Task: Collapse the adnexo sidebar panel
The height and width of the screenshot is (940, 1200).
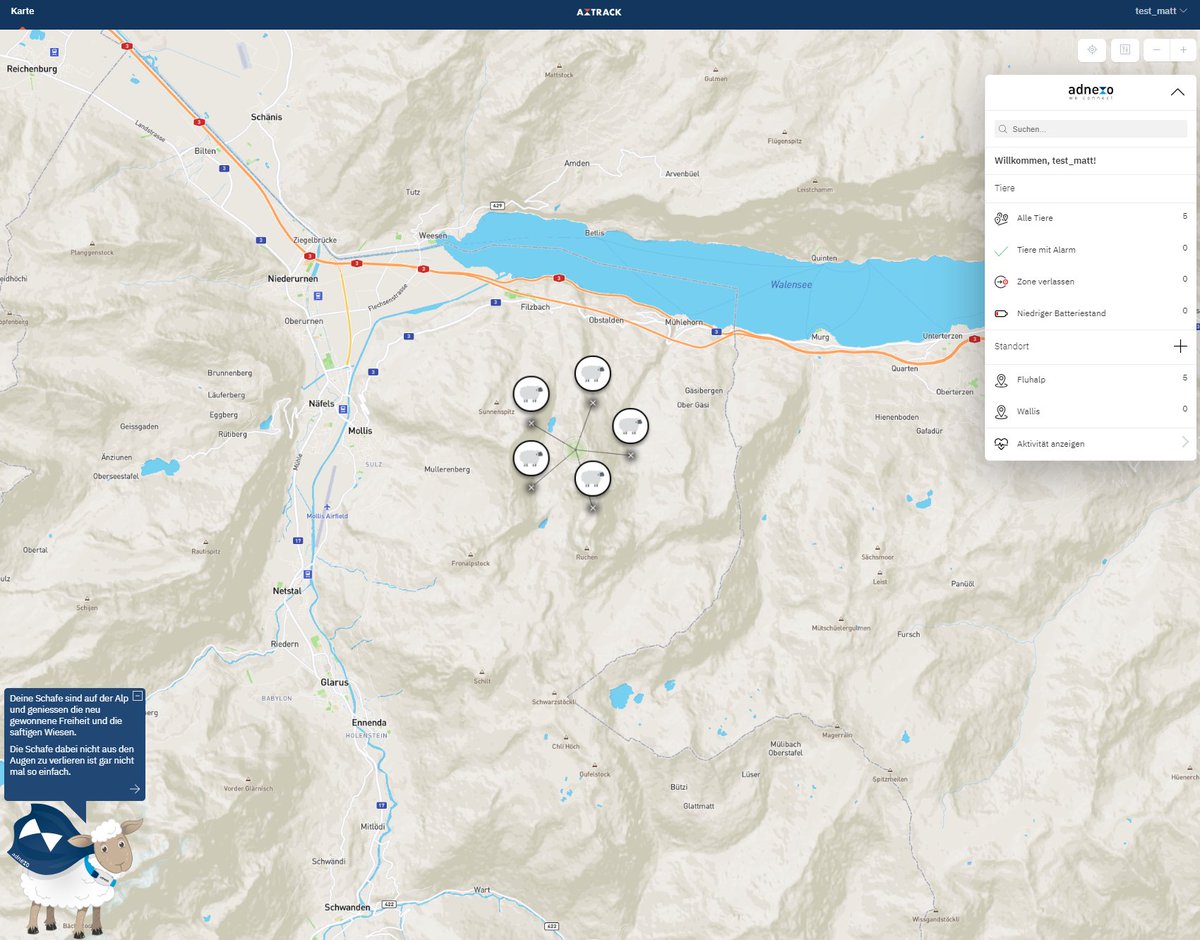Action: coord(1176,91)
